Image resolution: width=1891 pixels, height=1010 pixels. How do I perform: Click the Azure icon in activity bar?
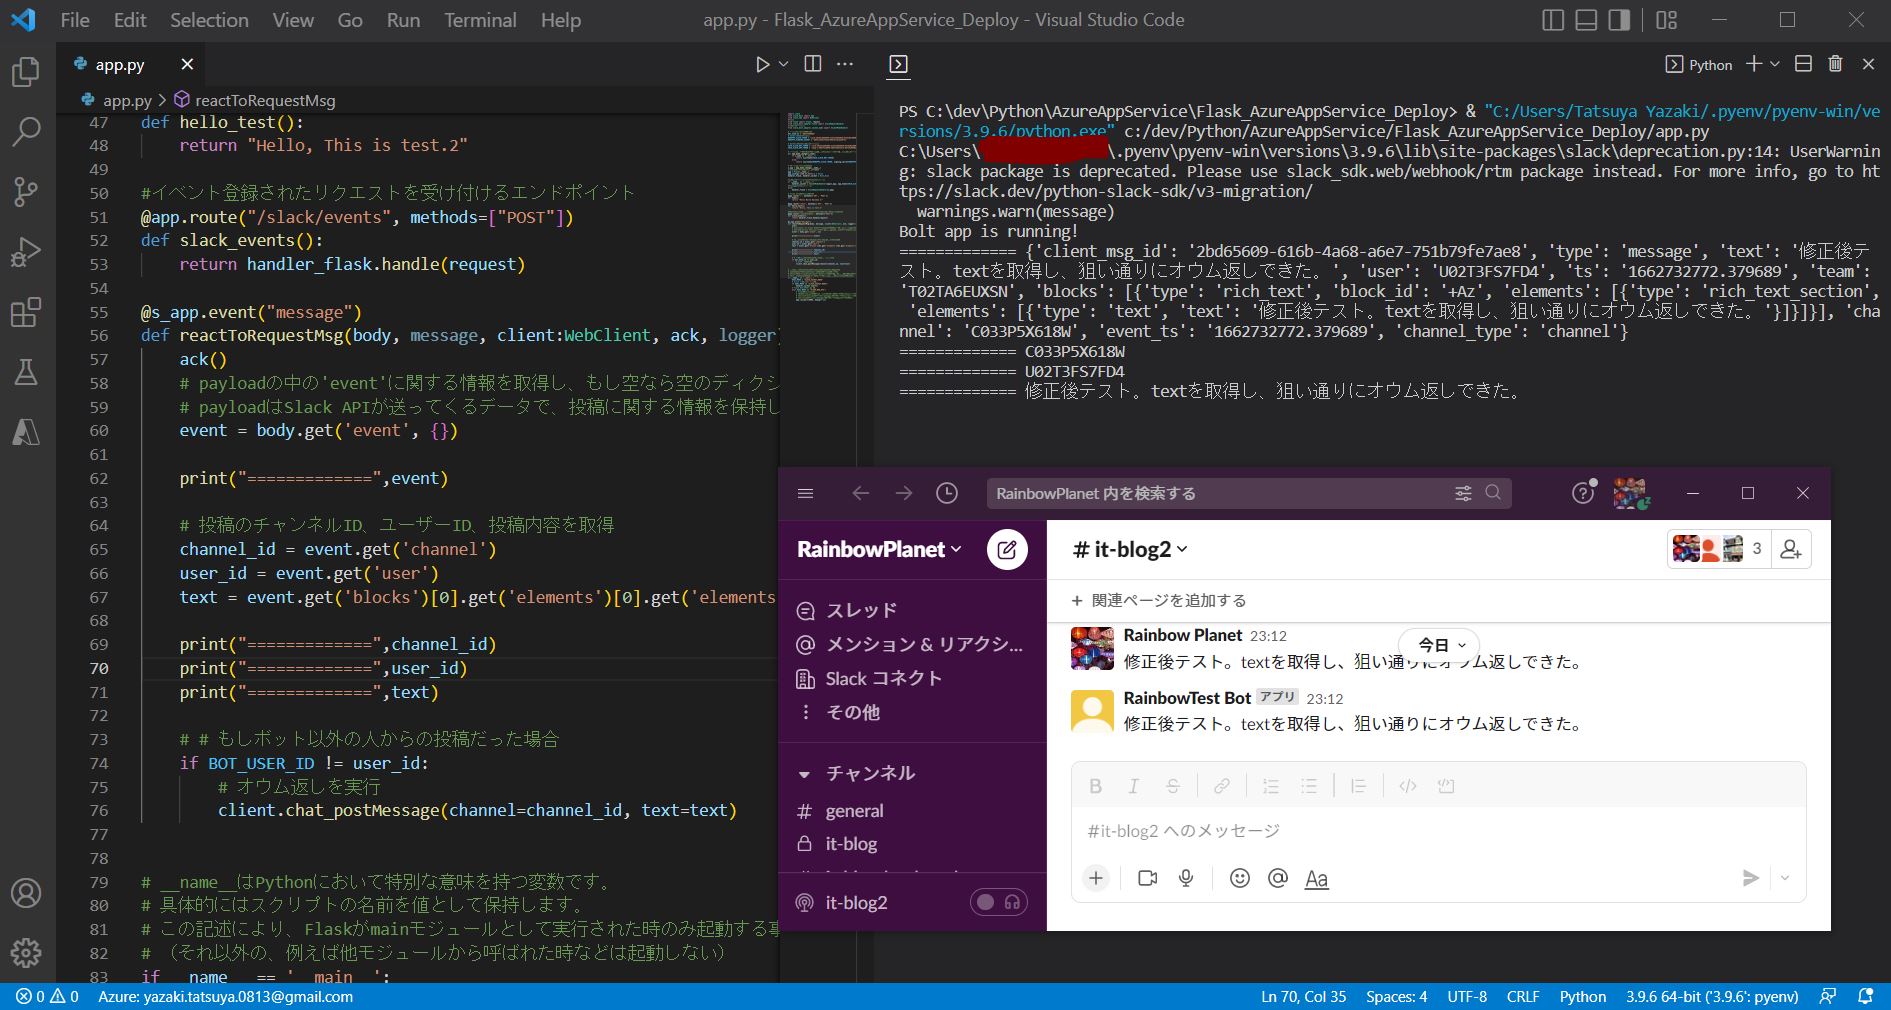(x=26, y=432)
